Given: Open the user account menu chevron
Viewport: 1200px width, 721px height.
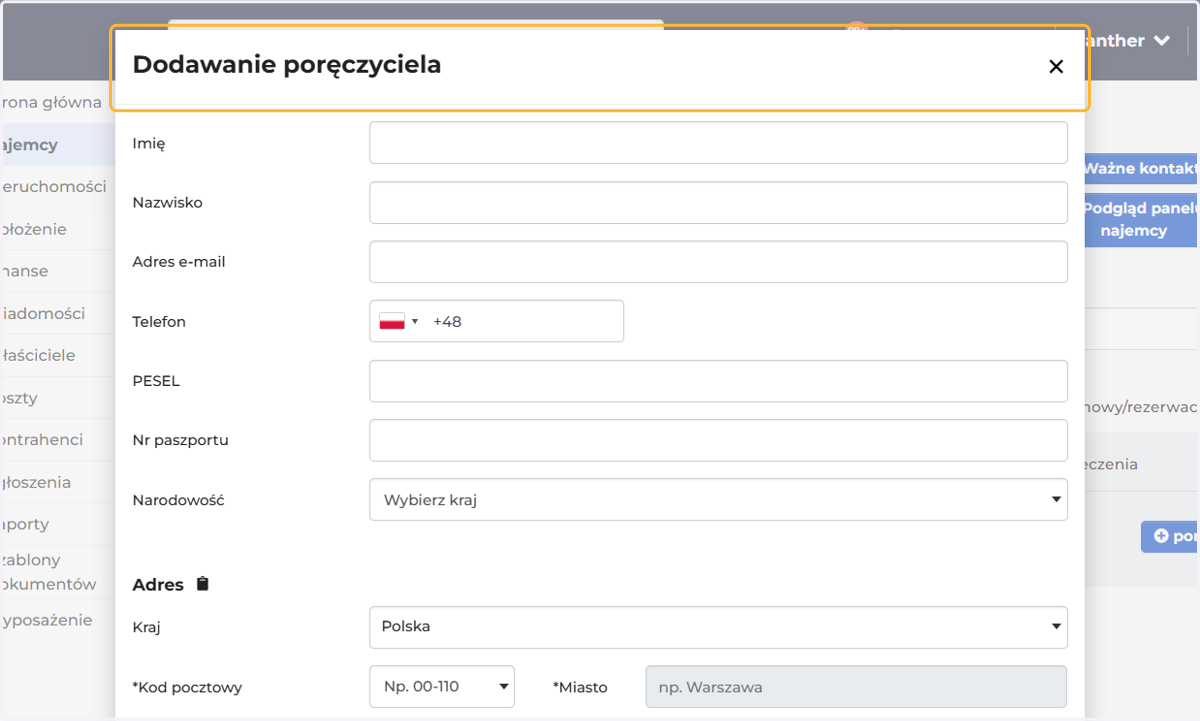Looking at the screenshot, I should pyautogui.click(x=1161, y=41).
